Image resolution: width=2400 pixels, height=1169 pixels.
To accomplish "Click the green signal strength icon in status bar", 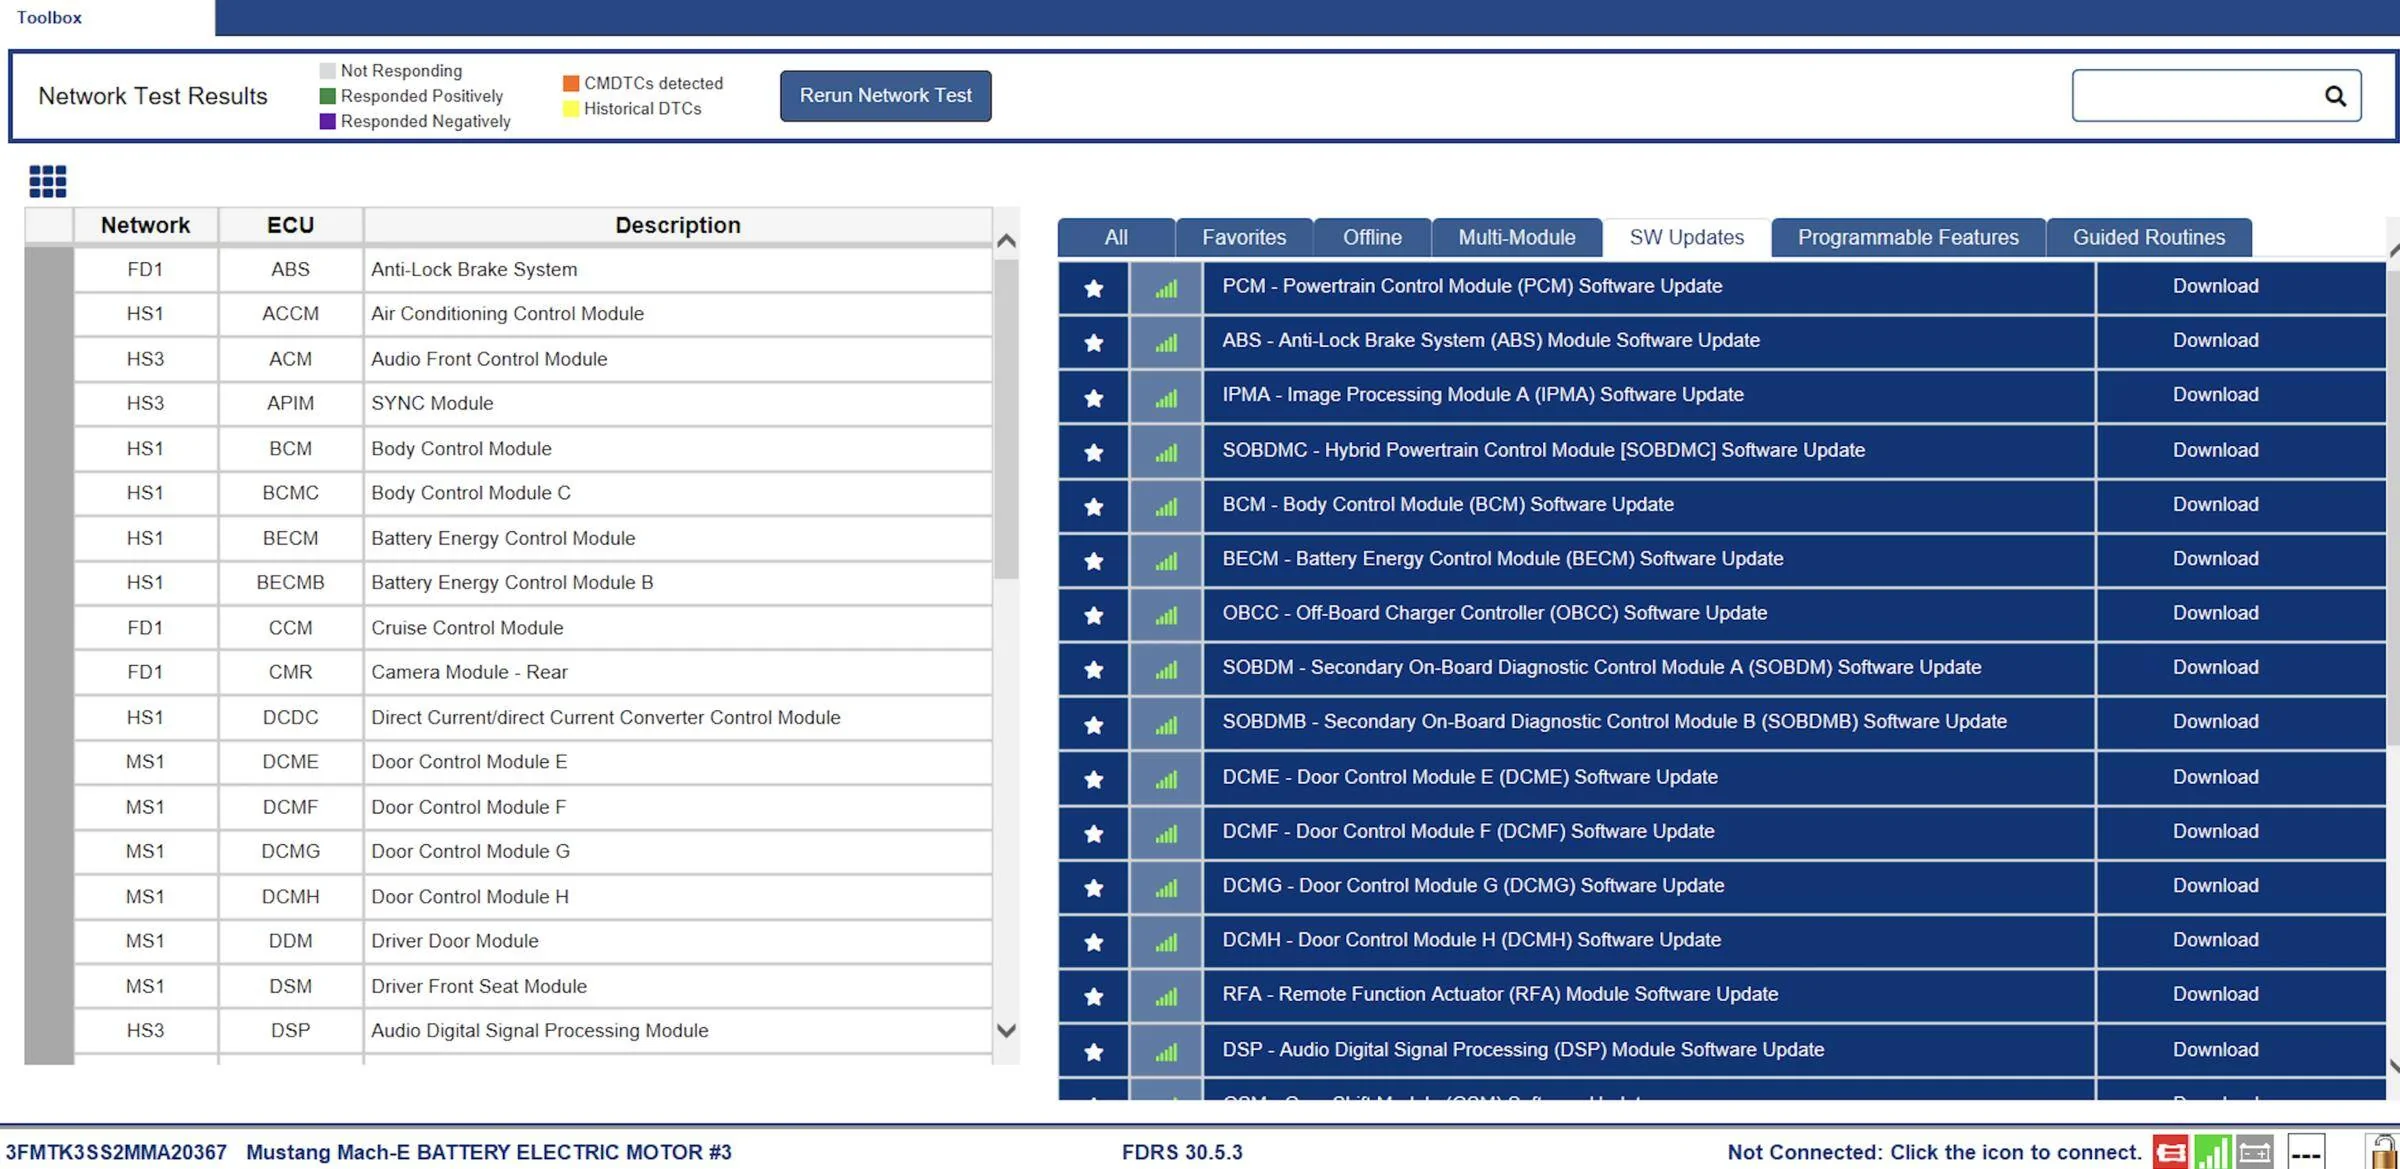I will coord(2212,1152).
